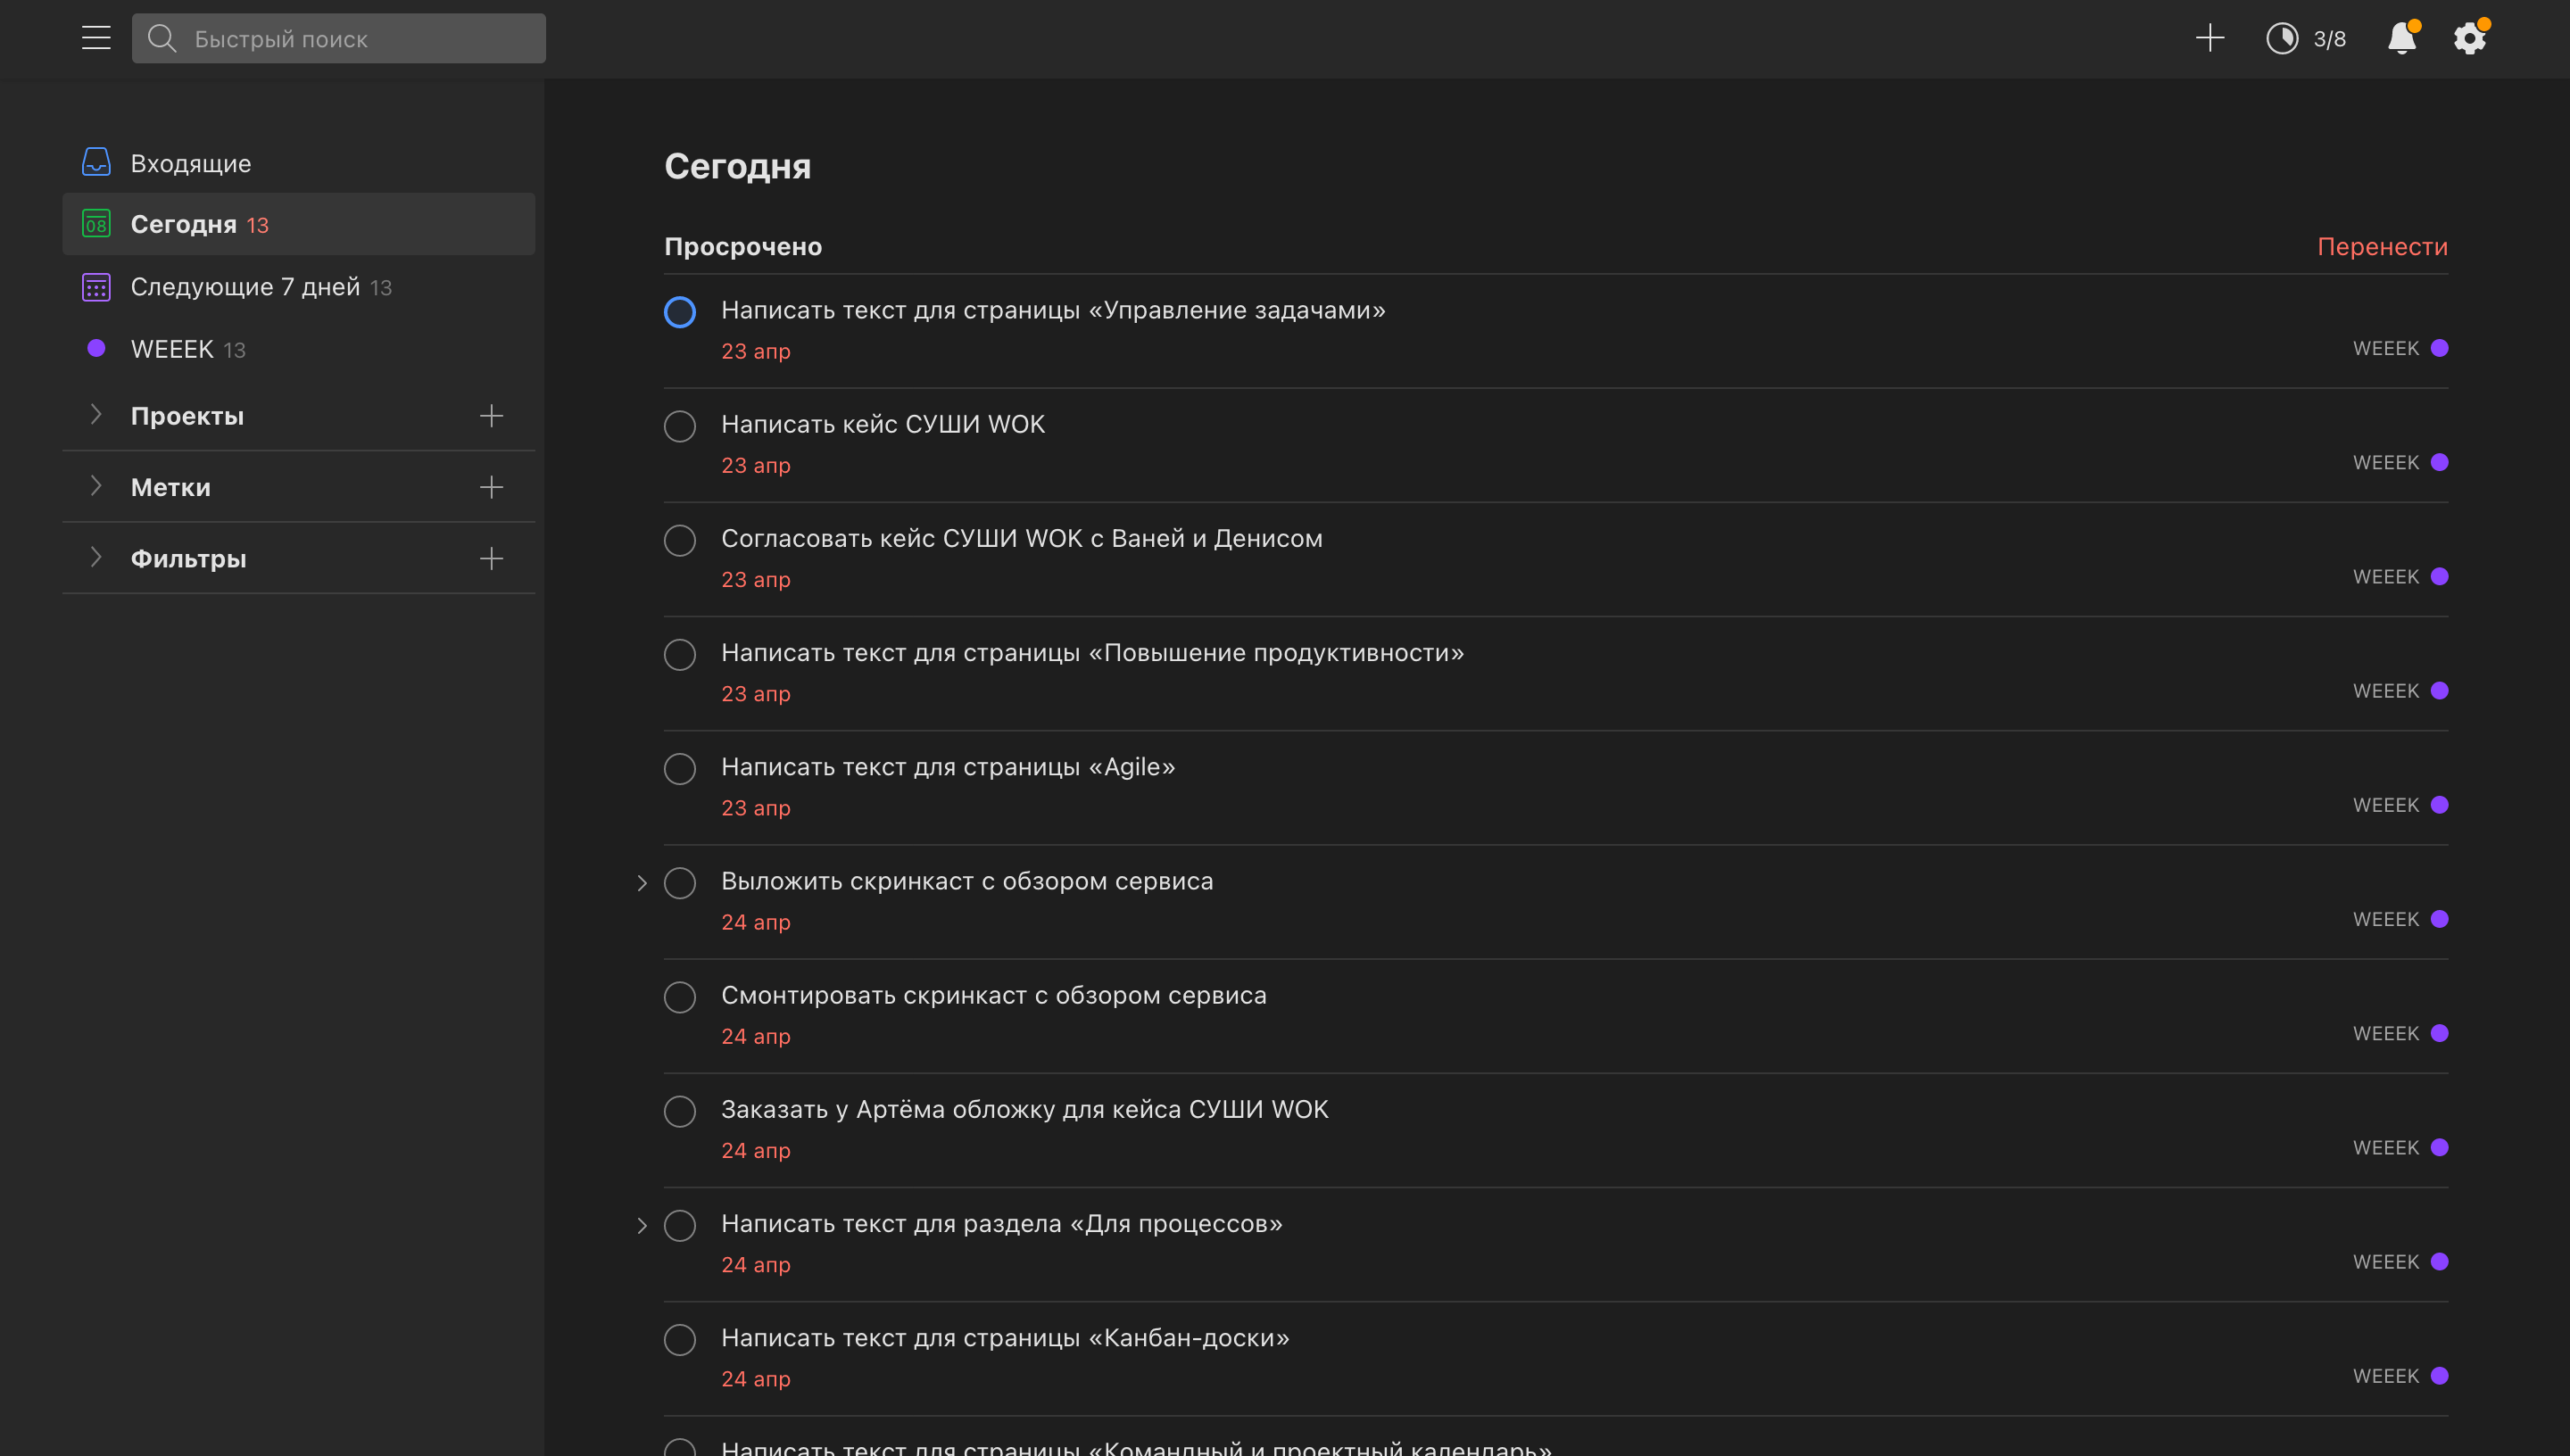
Task: Open task Написать кейс СУШИ WOK
Action: coord(883,424)
